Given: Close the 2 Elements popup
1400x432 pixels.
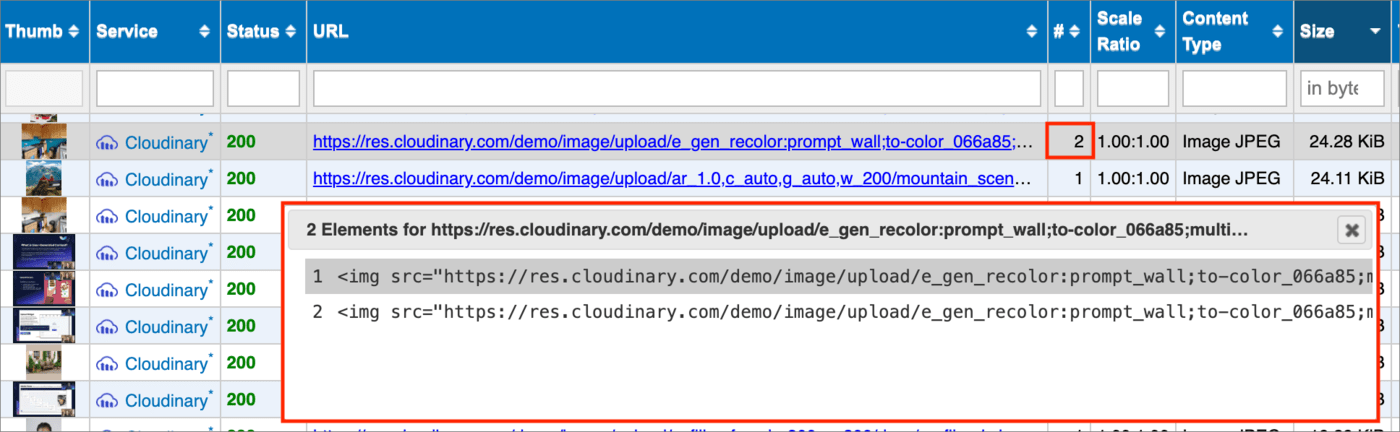Looking at the screenshot, I should [1352, 231].
